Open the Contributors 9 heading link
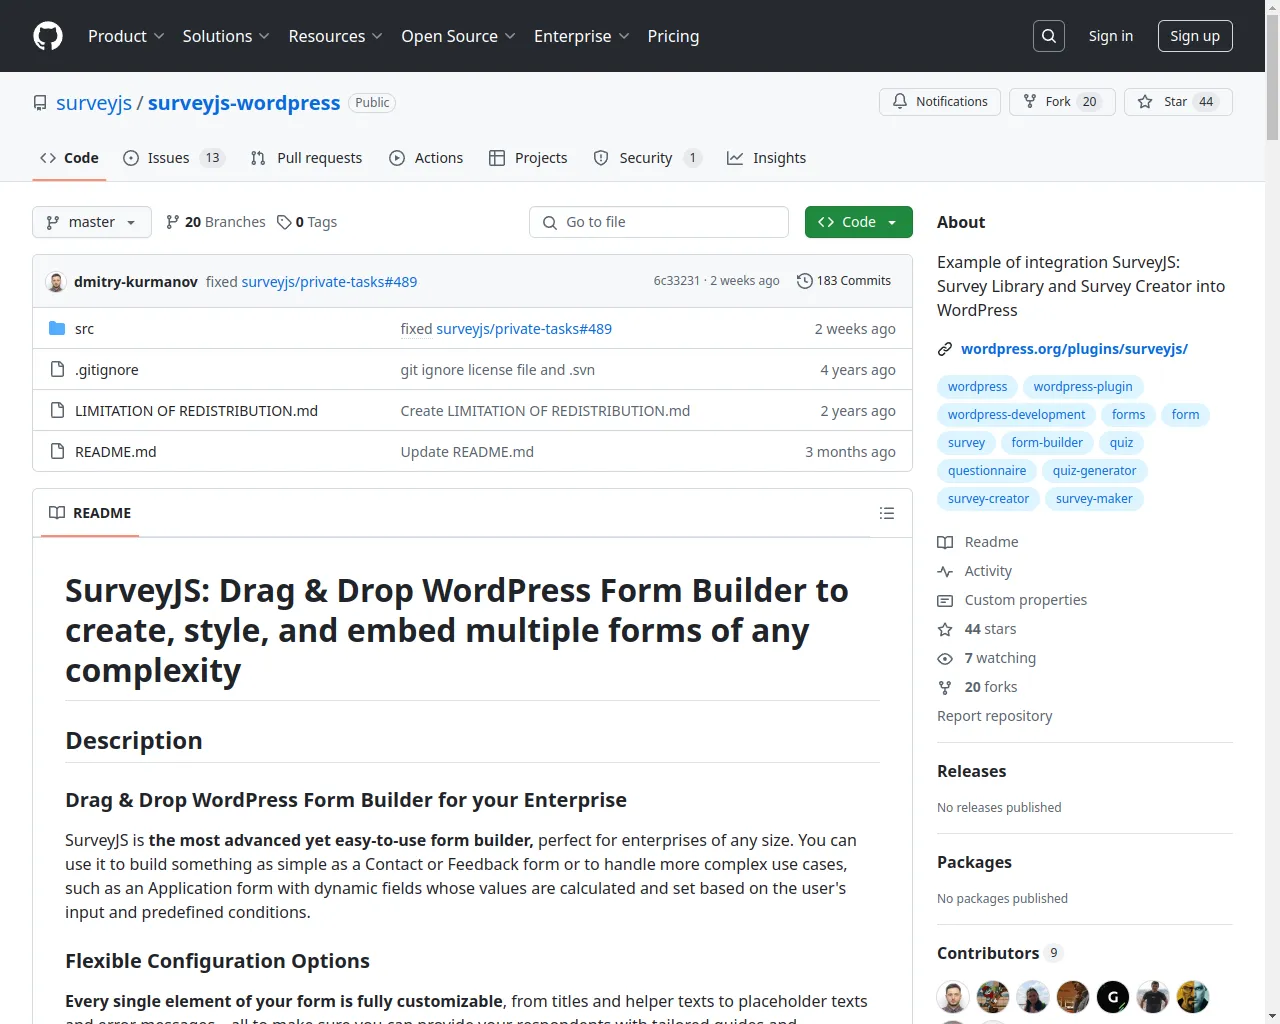Viewport: 1280px width, 1024px height. pos(1000,953)
